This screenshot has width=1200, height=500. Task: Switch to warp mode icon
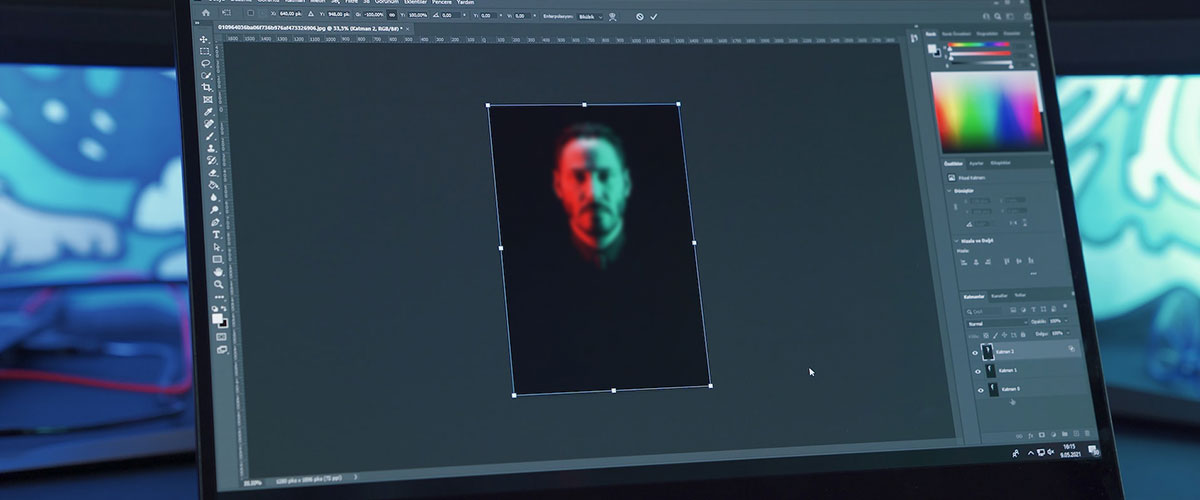(611, 16)
